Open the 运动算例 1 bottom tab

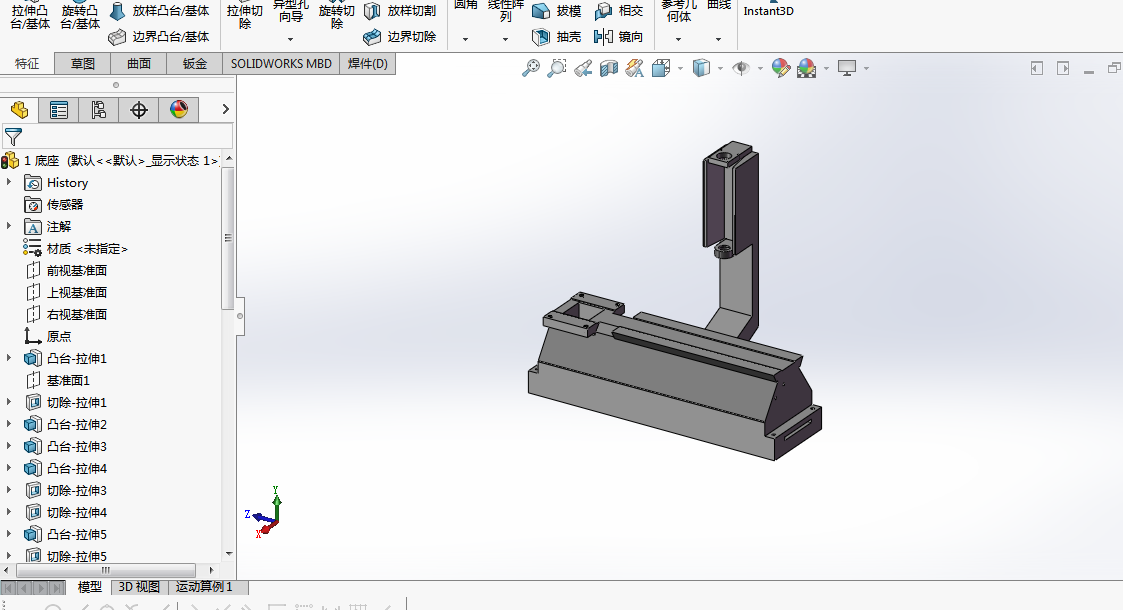(204, 587)
